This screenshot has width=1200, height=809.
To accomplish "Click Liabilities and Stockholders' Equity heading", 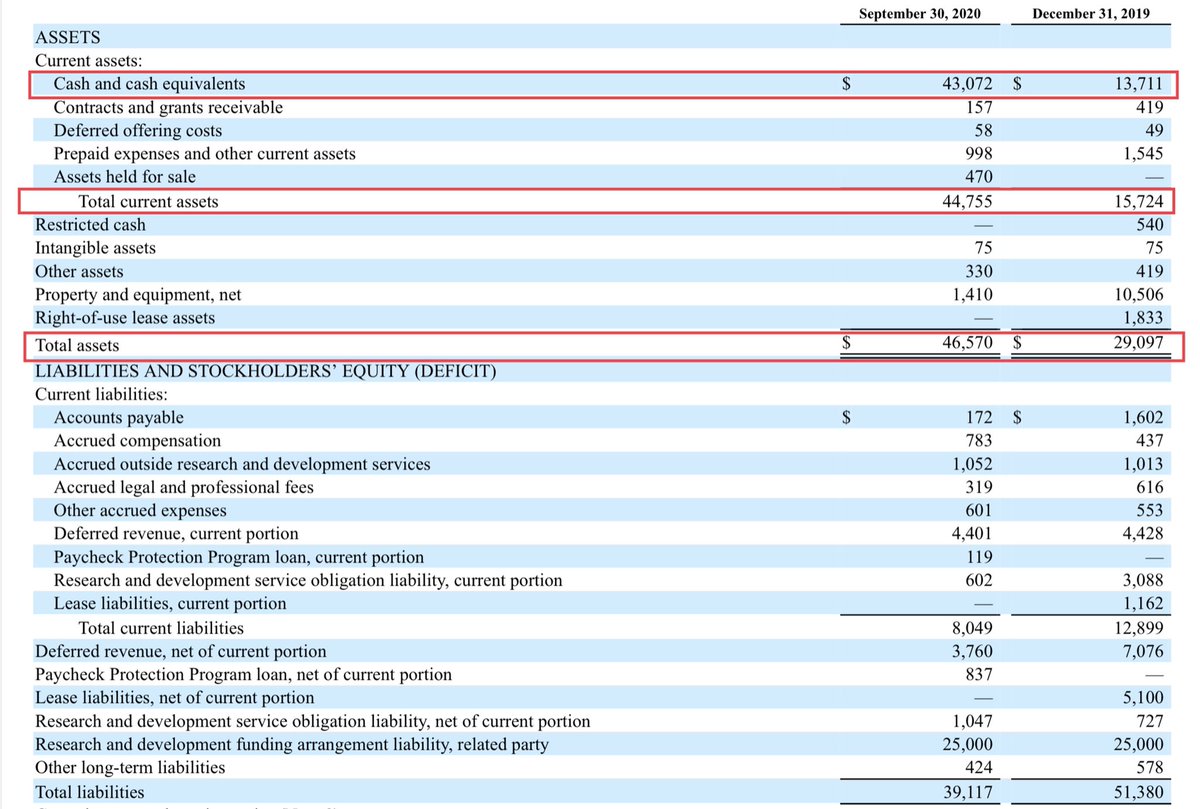I will coord(265,372).
